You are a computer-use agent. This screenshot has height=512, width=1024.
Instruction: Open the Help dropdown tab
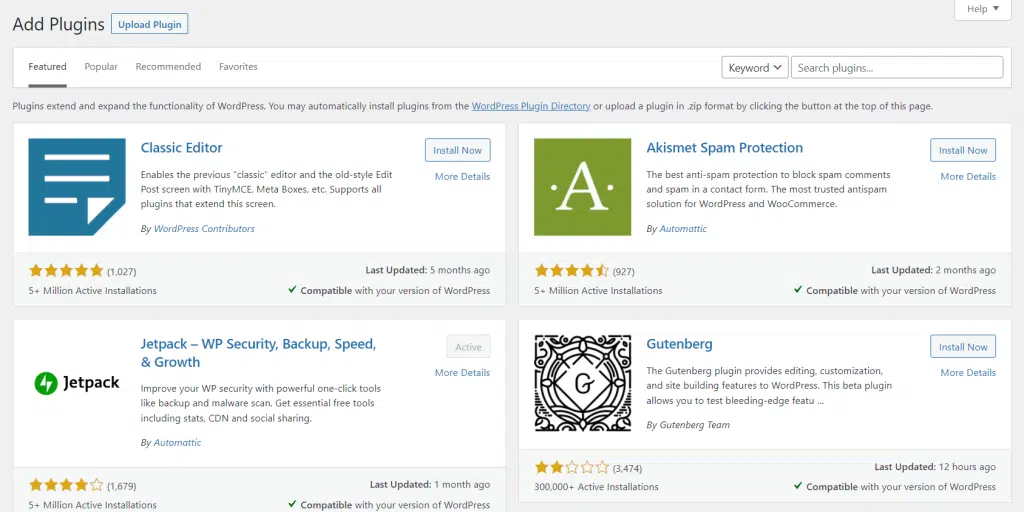point(983,9)
